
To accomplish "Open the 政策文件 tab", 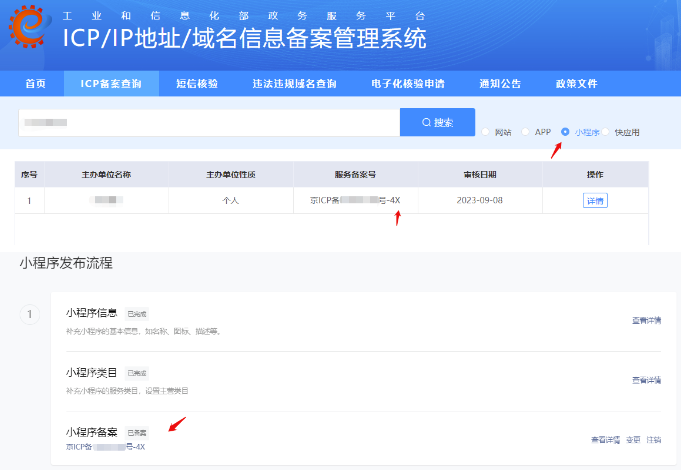I will (576, 84).
